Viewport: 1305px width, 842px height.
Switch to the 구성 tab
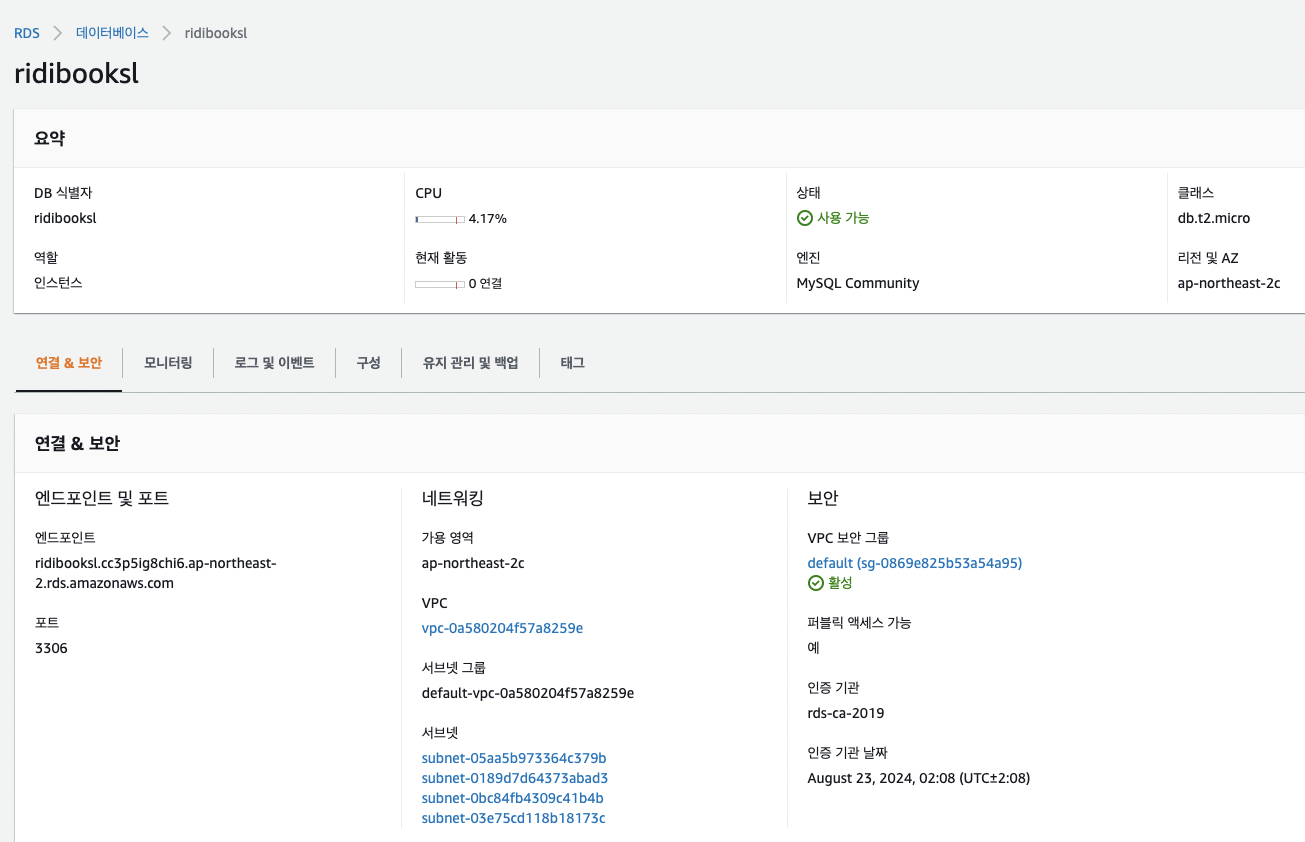pyautogui.click(x=369, y=363)
